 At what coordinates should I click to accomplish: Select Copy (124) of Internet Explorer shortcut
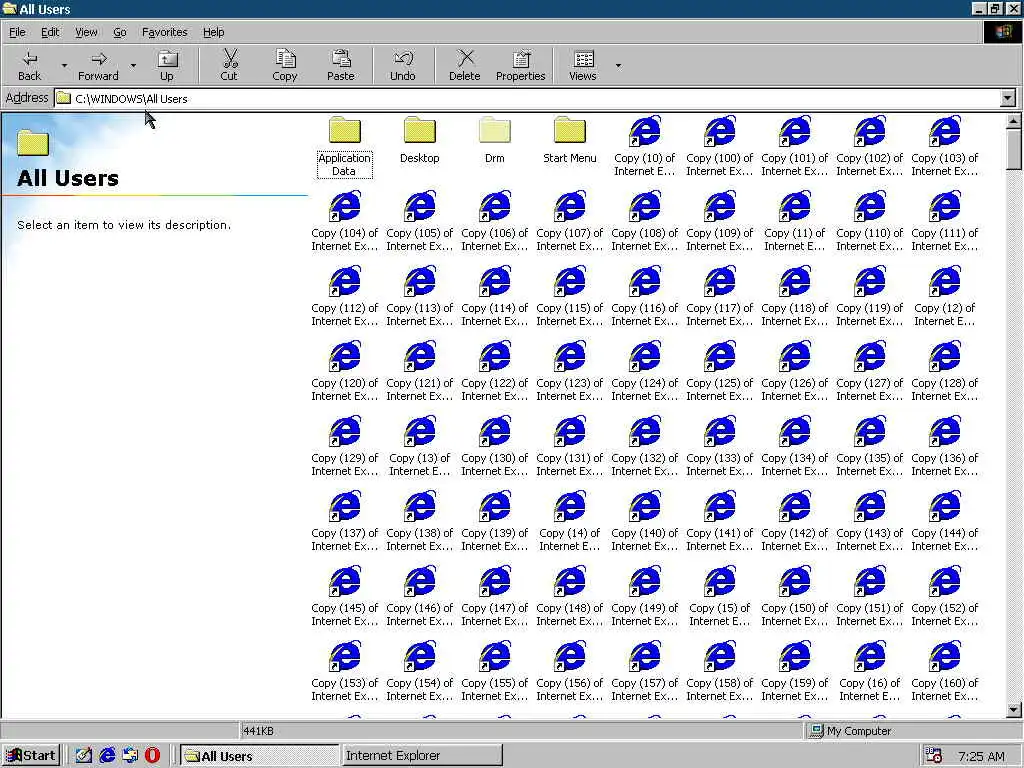tap(645, 372)
